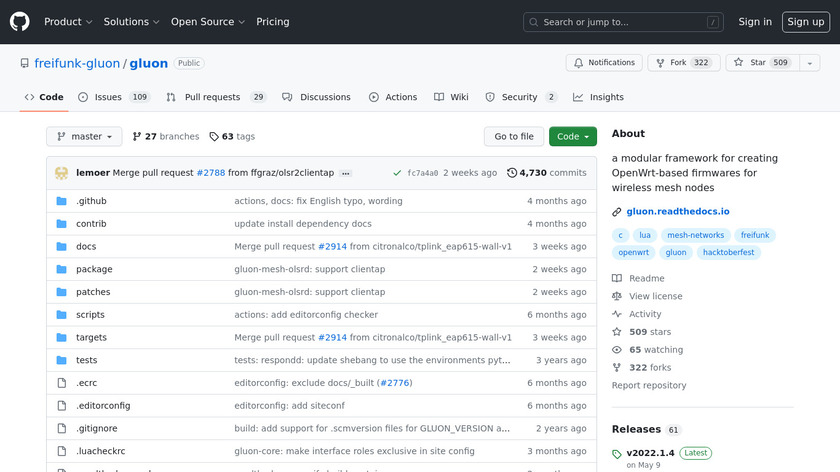The image size is (840, 472).
Task: Switch to the Issues tab
Action: [114, 97]
